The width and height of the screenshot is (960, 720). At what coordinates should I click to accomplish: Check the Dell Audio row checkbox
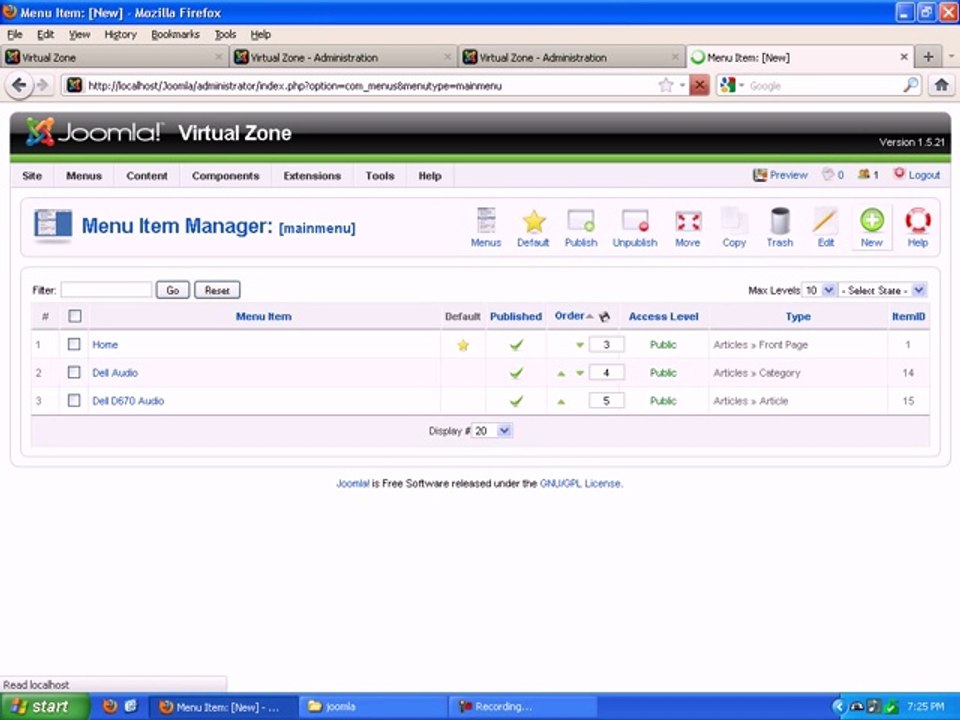coord(74,372)
